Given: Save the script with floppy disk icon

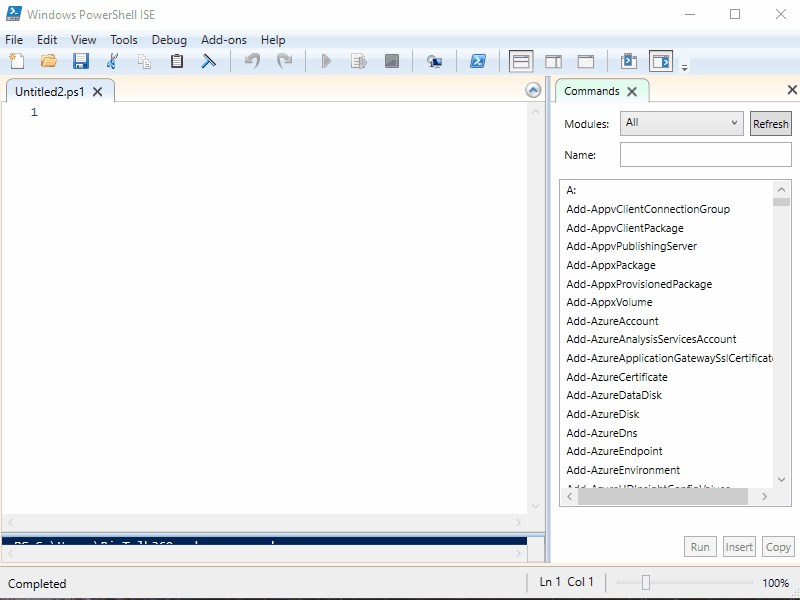Looking at the screenshot, I should click(x=81, y=61).
